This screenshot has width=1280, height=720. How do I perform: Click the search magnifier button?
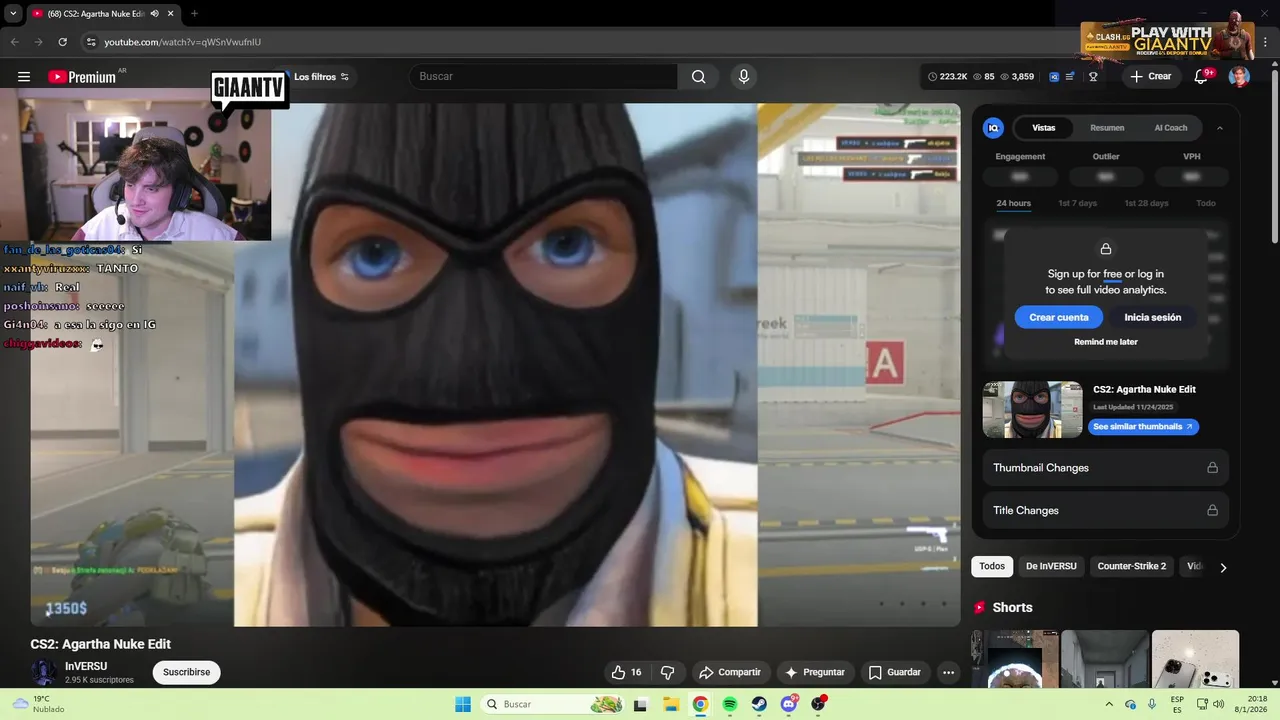click(698, 77)
